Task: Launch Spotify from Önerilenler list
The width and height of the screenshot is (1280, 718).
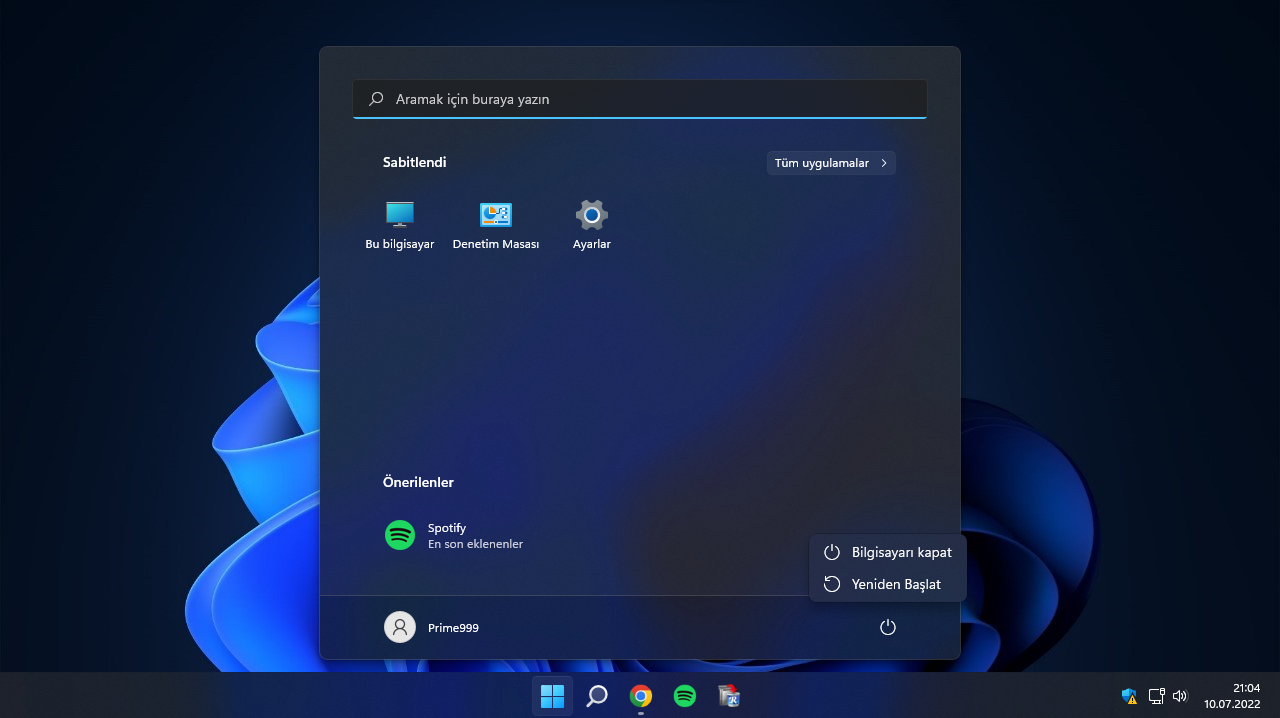Action: pyautogui.click(x=455, y=535)
